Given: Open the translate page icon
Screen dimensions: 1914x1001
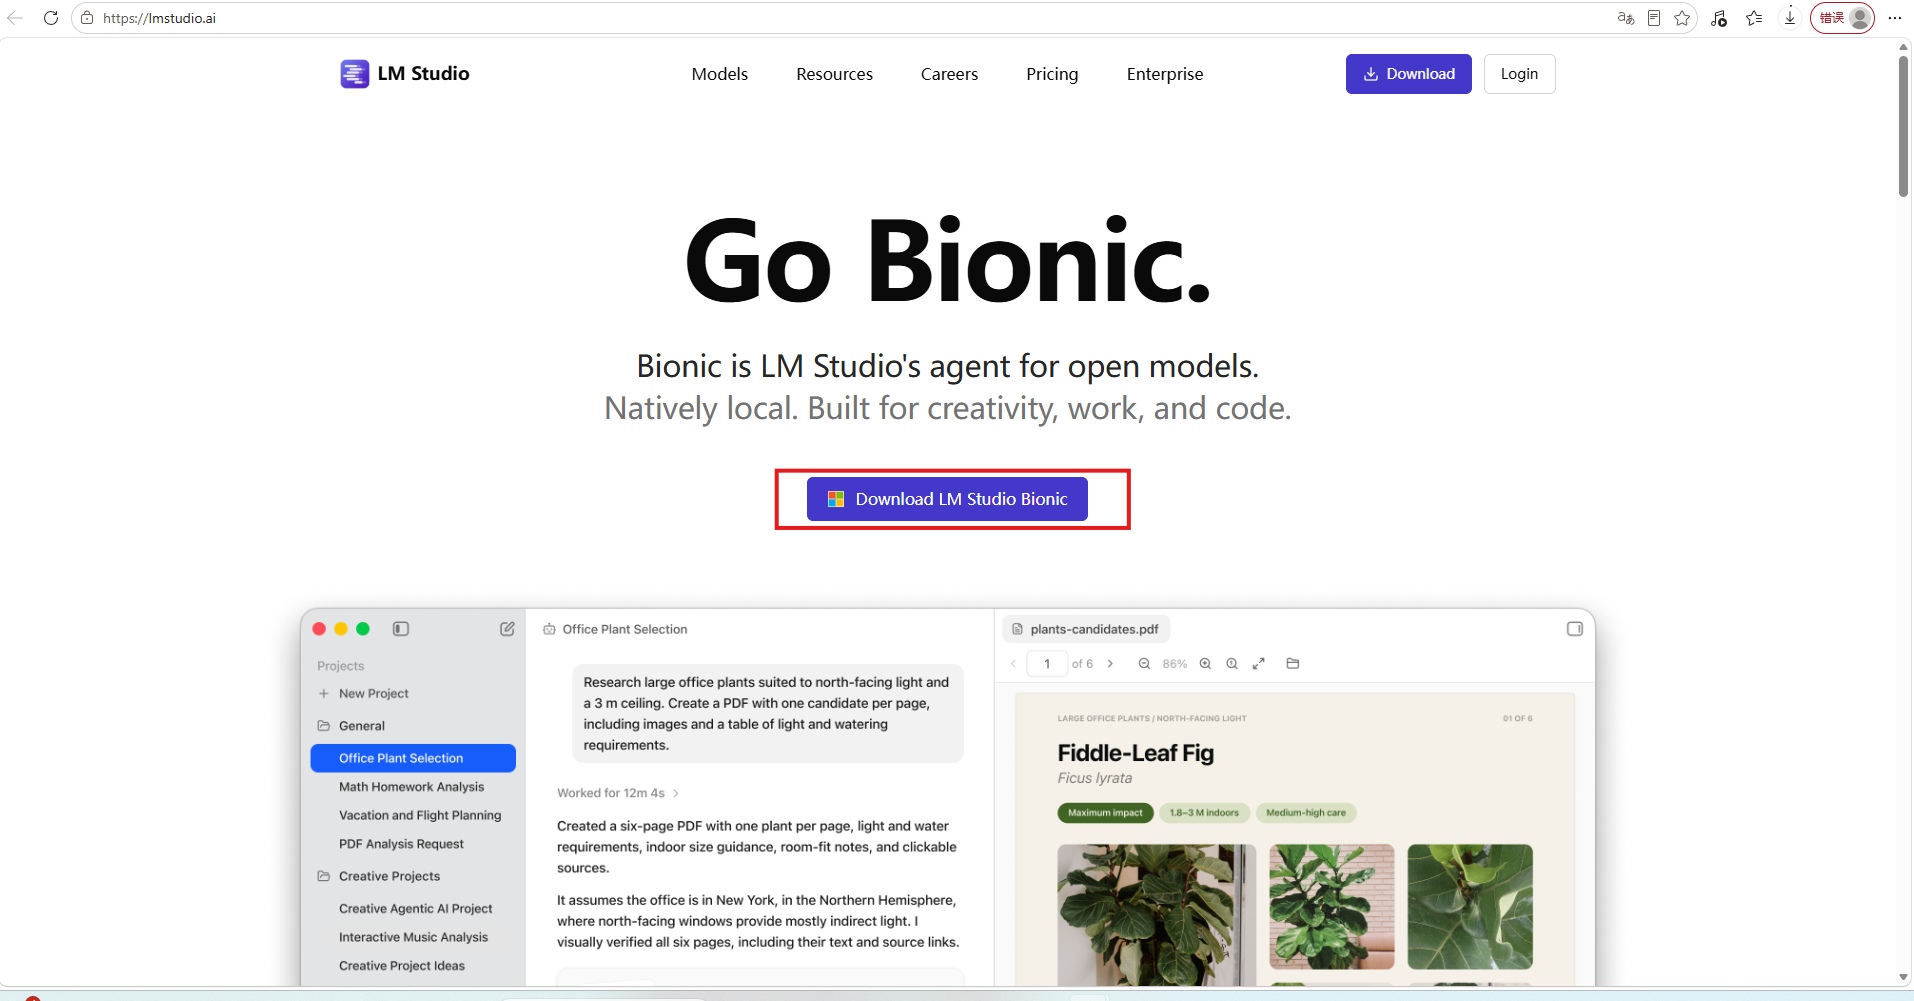Looking at the screenshot, I should (1626, 18).
